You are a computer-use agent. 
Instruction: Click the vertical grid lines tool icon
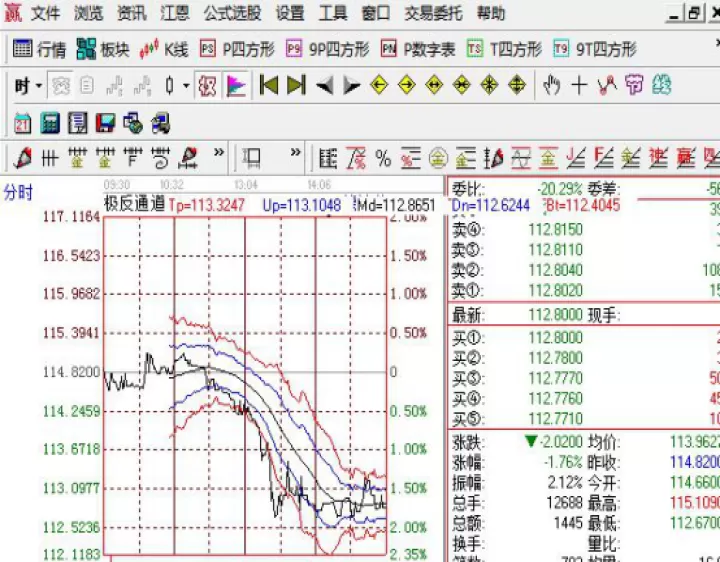pos(50,158)
